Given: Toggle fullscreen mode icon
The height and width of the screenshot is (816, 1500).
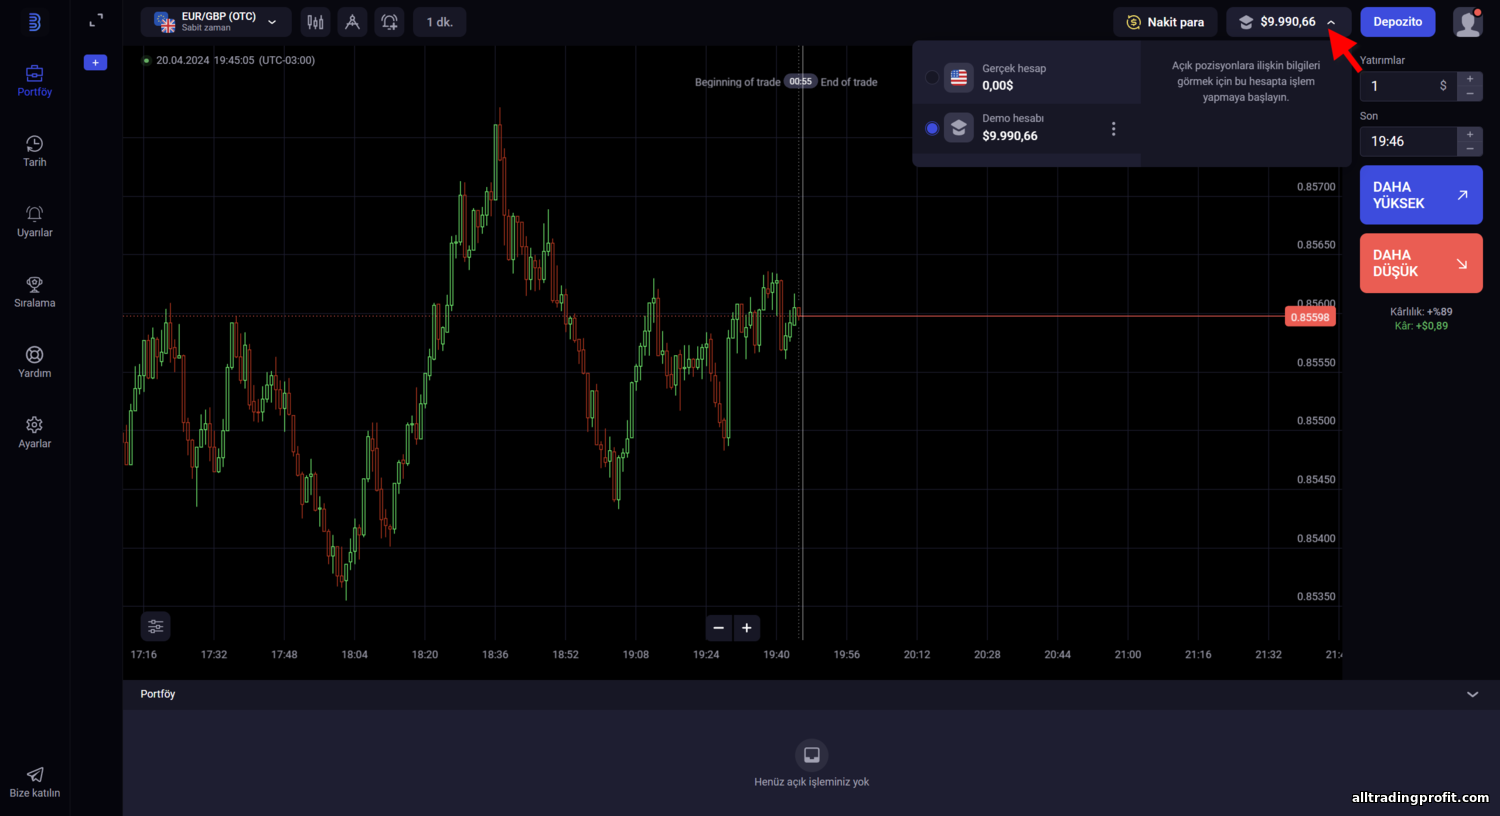Looking at the screenshot, I should click(x=96, y=20).
